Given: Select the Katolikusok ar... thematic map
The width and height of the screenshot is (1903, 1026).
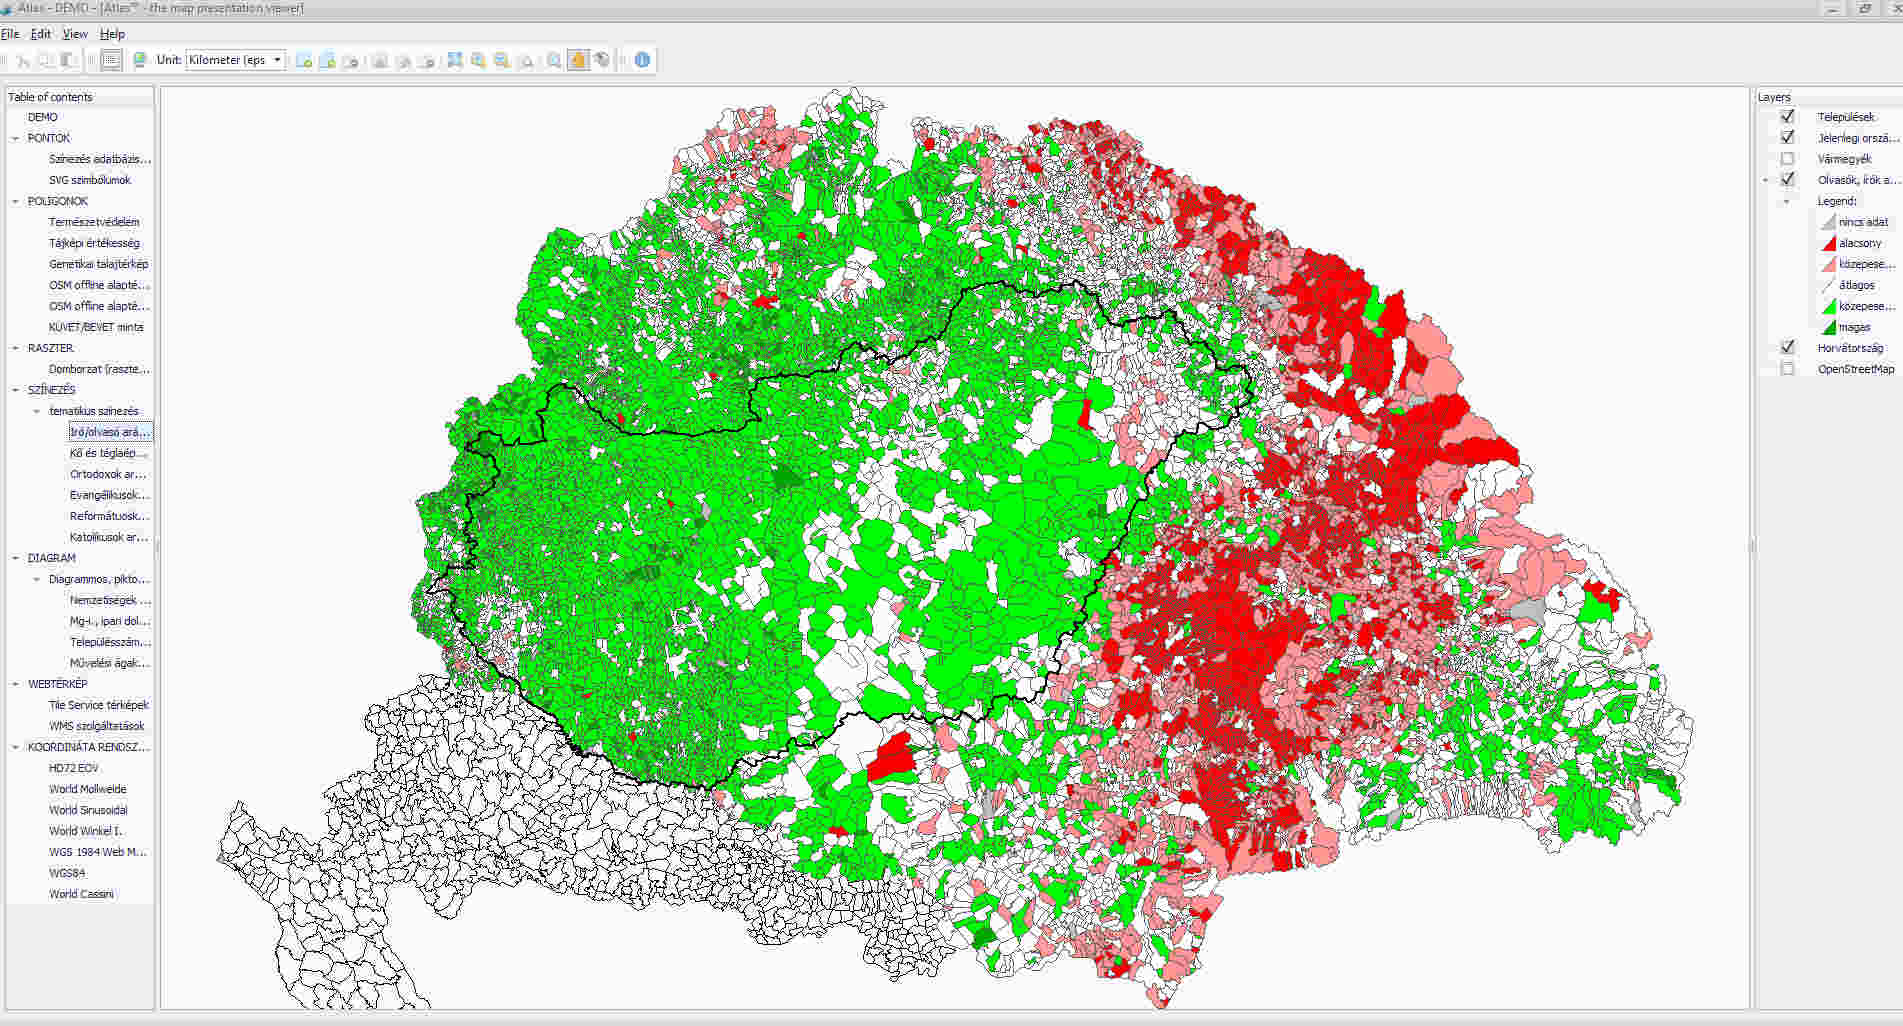Looking at the screenshot, I should coord(109,537).
